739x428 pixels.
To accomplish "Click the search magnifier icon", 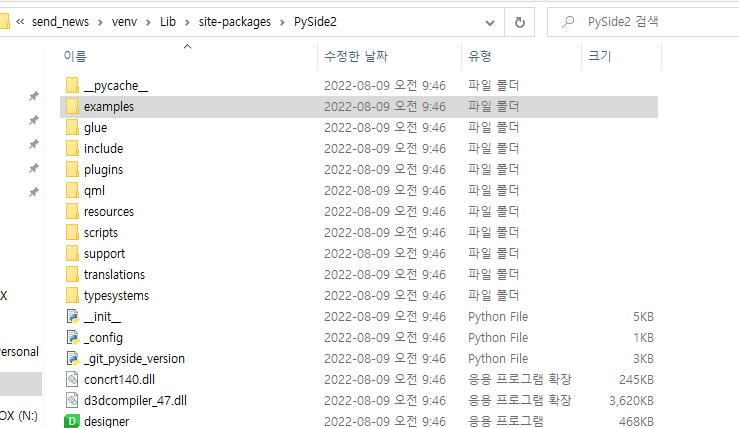I will [x=568, y=22].
